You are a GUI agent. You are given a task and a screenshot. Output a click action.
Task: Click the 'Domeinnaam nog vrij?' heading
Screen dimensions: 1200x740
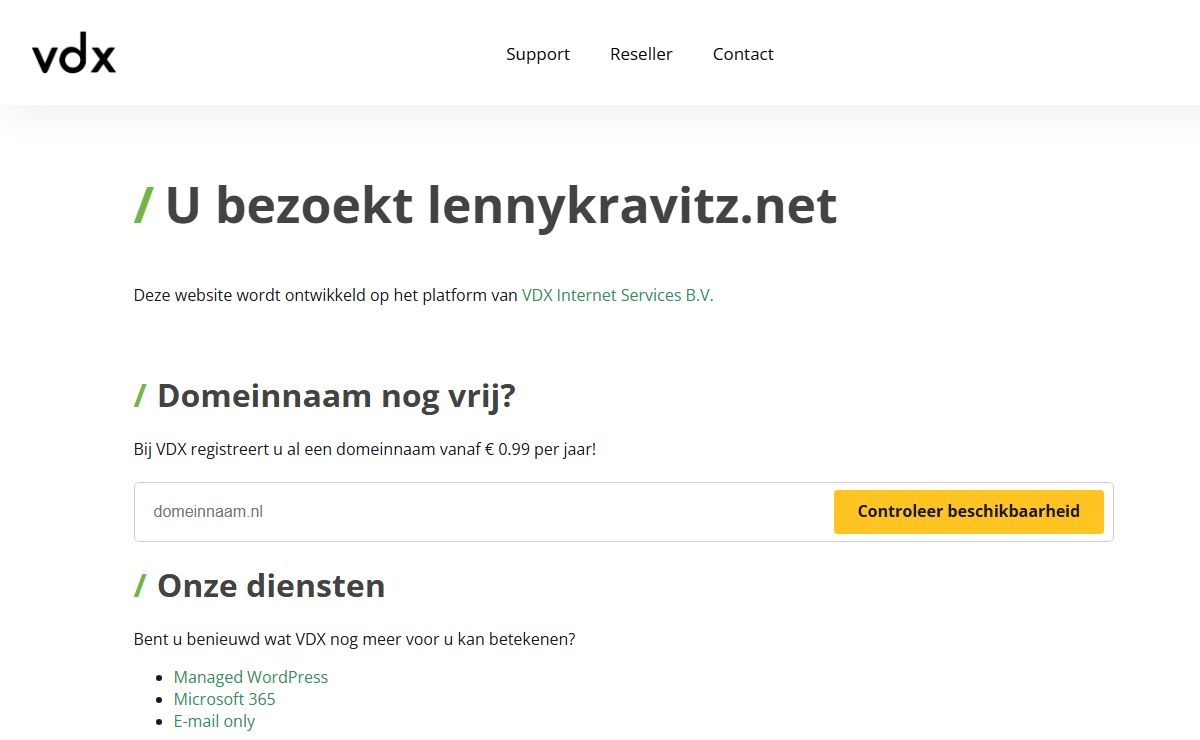coord(325,396)
